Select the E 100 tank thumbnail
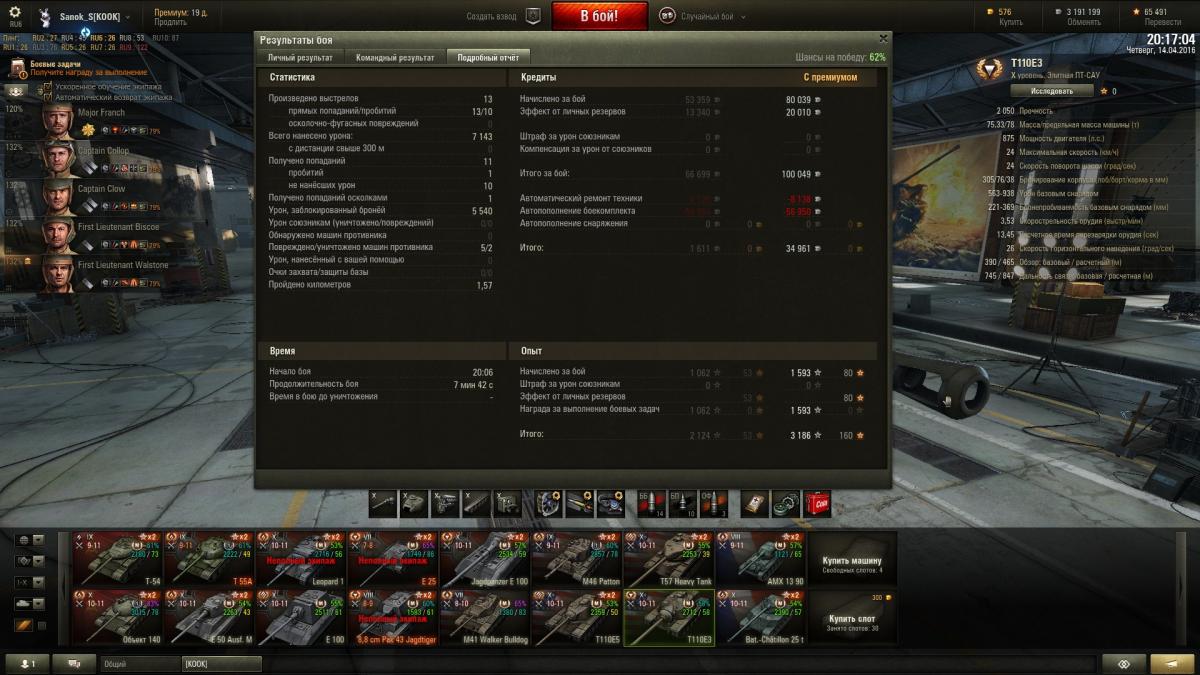Image resolution: width=1200 pixels, height=675 pixels. click(x=301, y=617)
